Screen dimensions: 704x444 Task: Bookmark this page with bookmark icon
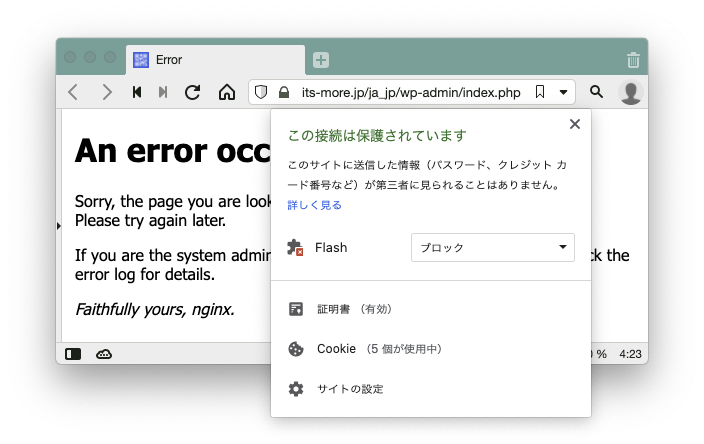pyautogui.click(x=540, y=93)
